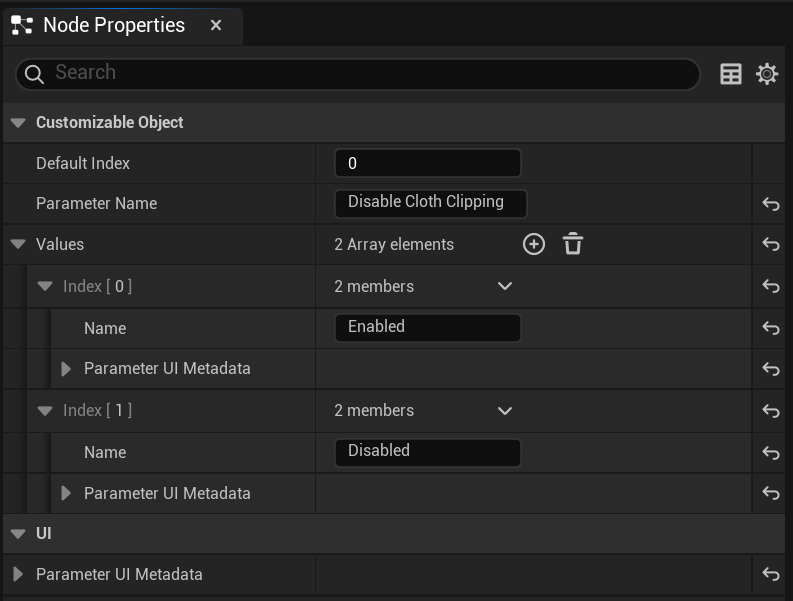Click the Default Index value field
The image size is (793, 601).
[428, 163]
